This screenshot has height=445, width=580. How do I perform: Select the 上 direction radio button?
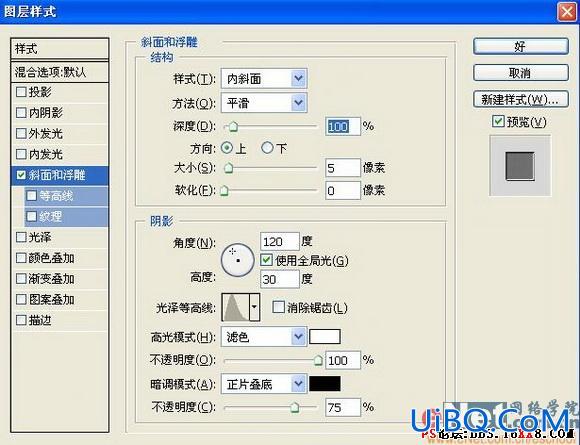point(226,148)
